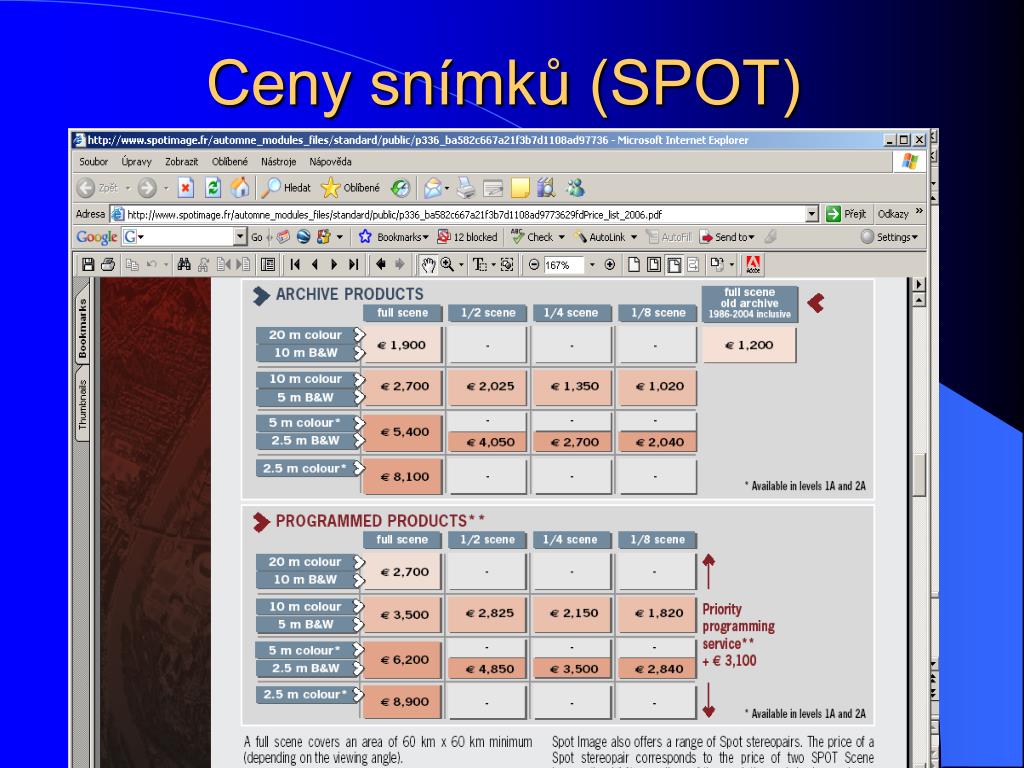Open the Zobrazit menu

(182, 161)
